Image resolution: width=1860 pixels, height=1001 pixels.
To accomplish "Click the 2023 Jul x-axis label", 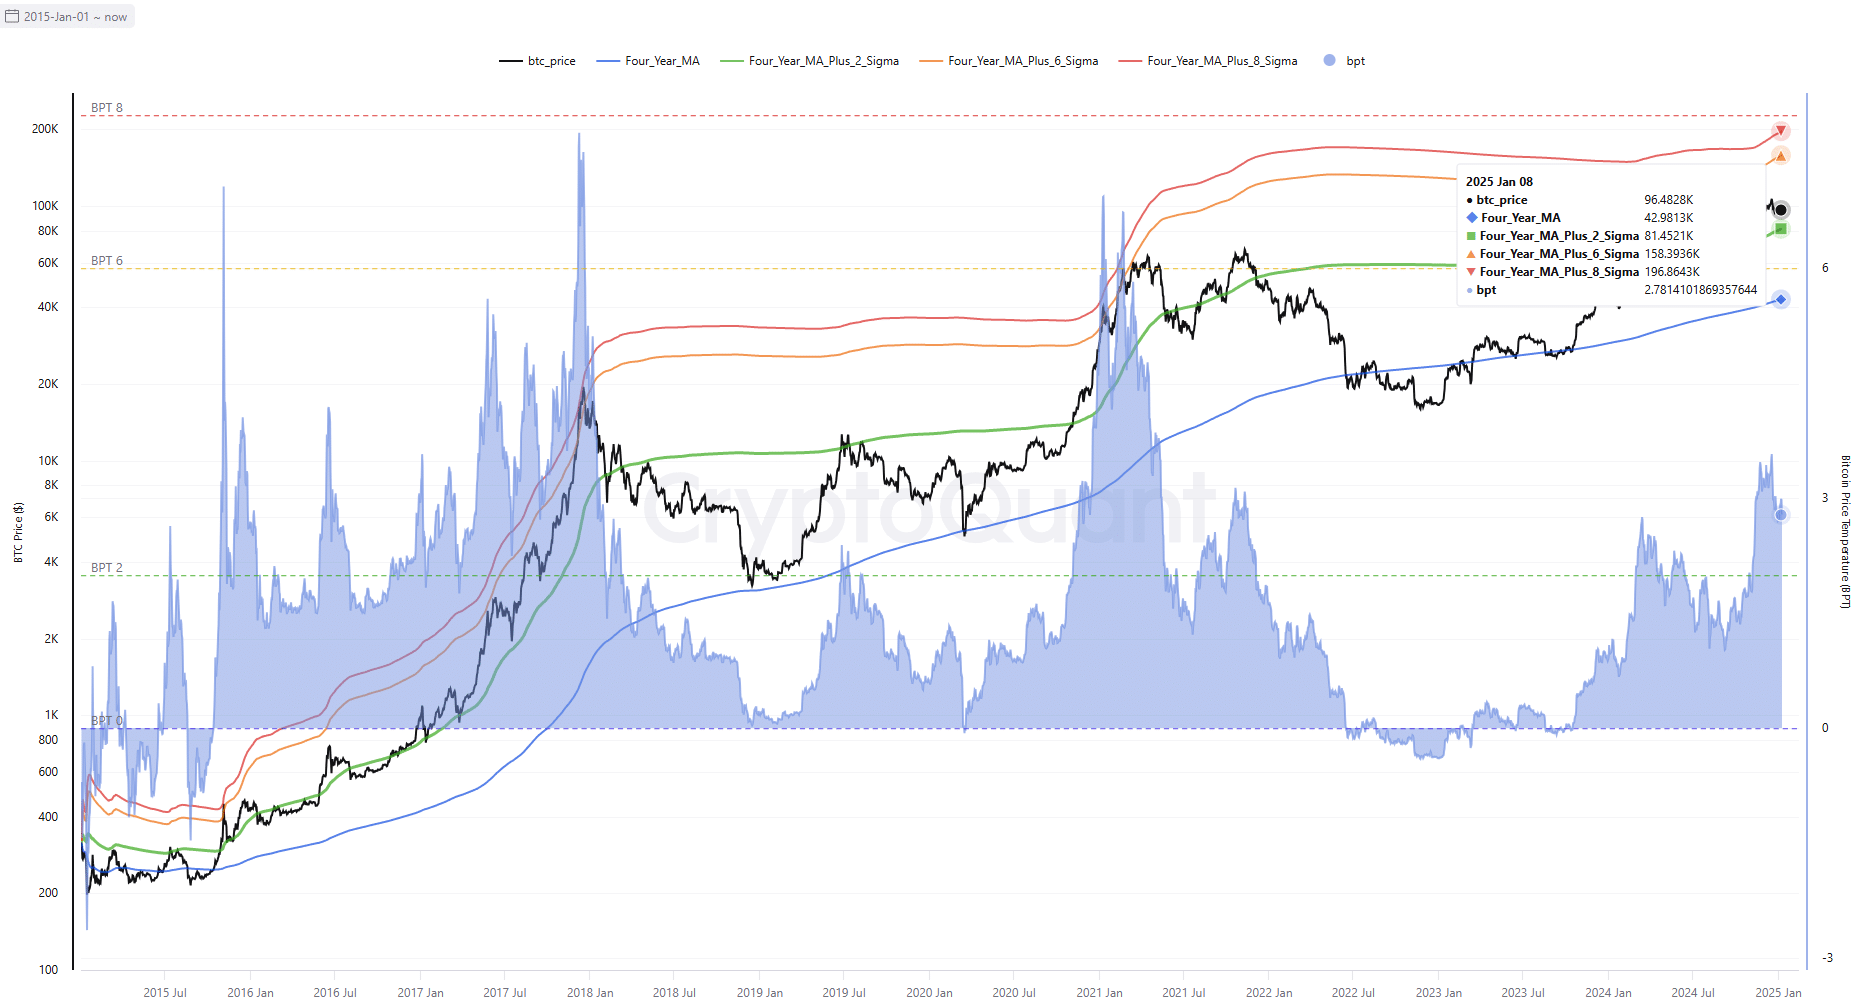I will pyautogui.click(x=1523, y=993).
